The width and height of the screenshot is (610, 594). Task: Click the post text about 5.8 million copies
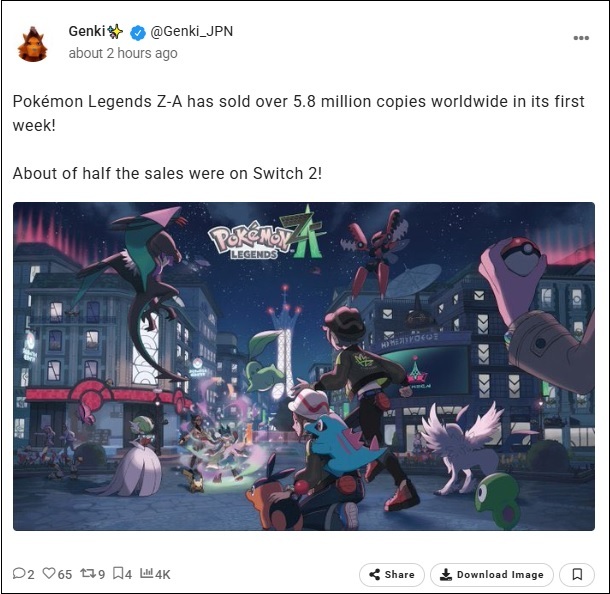coord(298,114)
